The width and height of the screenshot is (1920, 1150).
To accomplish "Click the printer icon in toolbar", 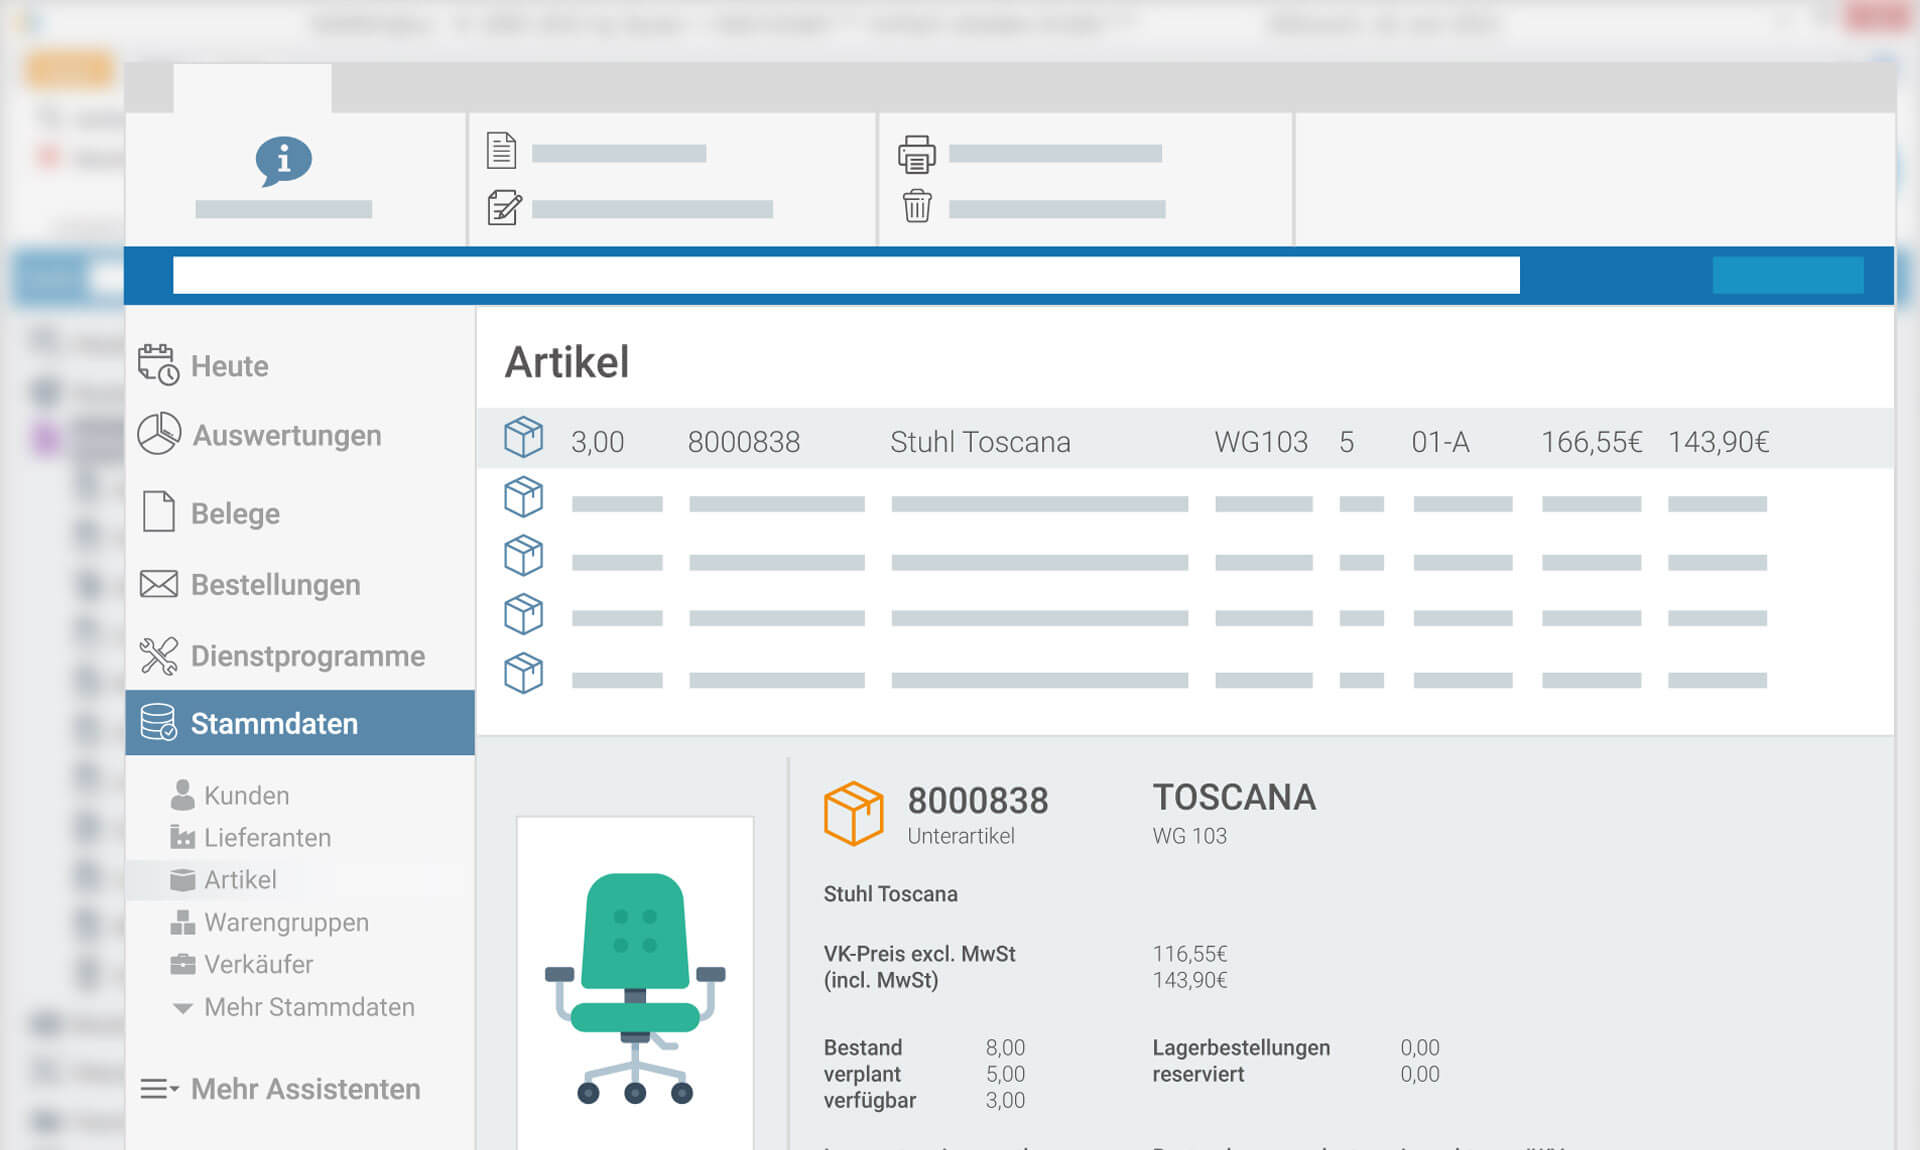I will click(x=916, y=153).
